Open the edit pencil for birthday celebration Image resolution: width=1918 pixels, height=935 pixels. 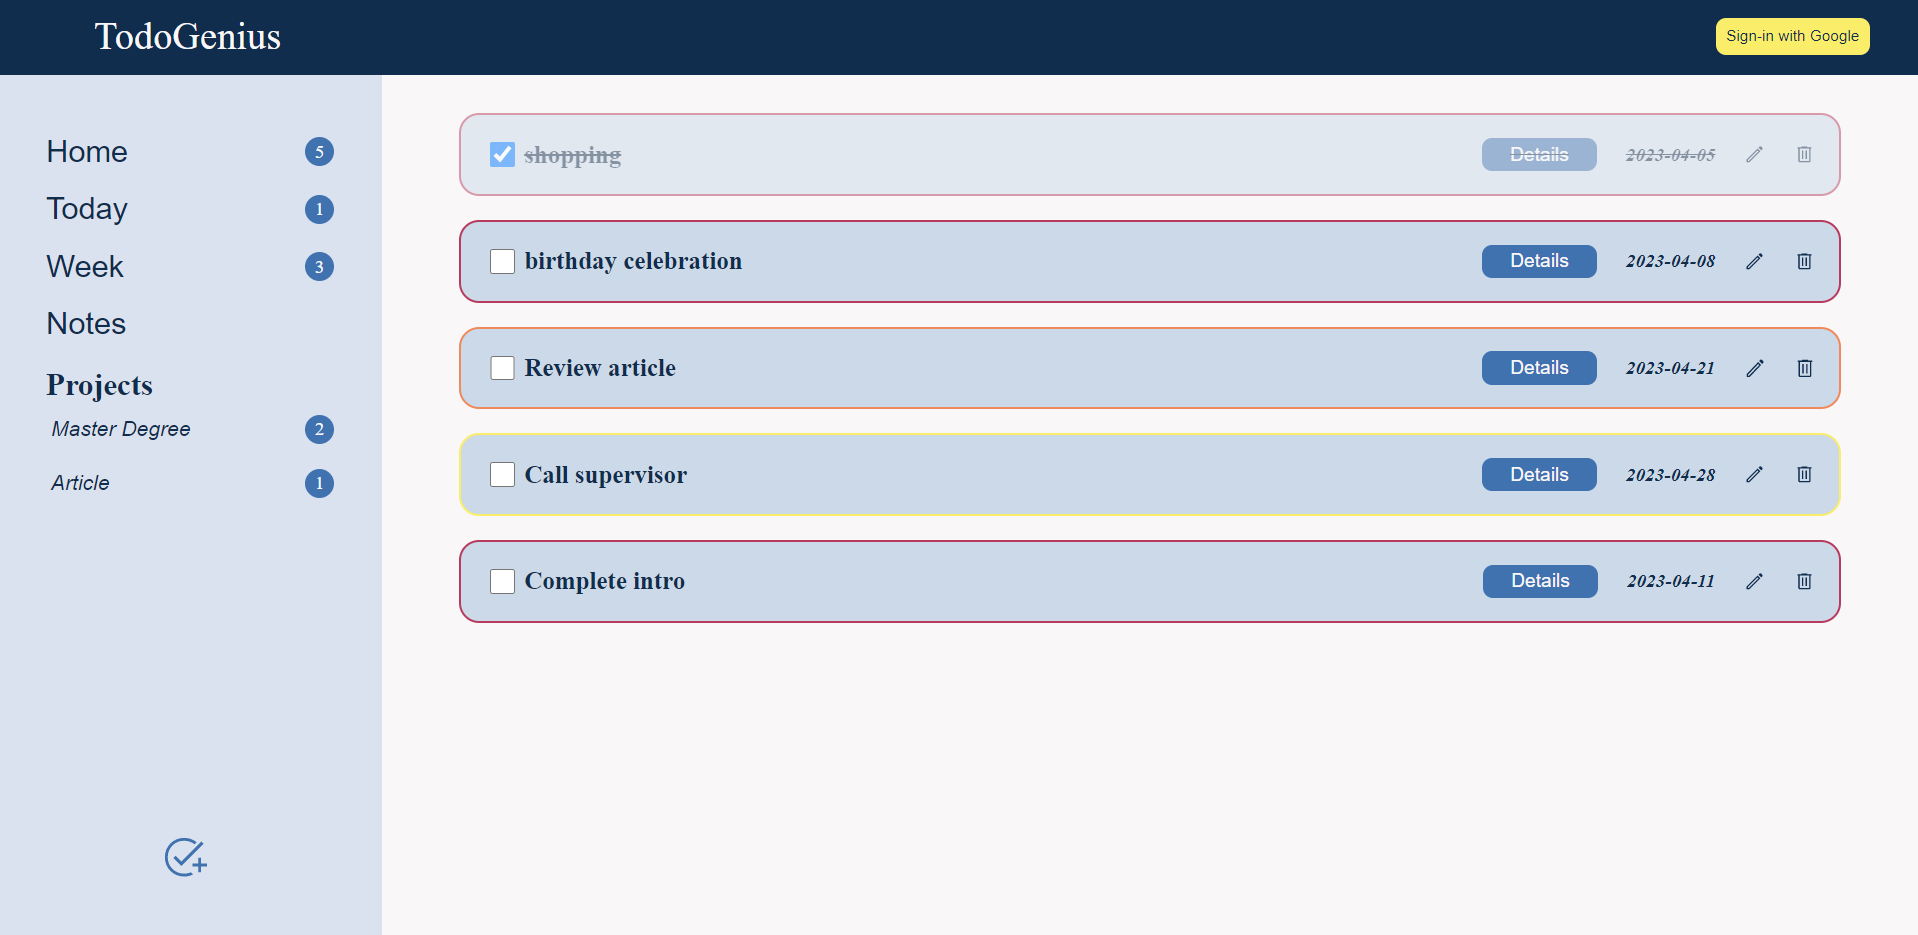point(1754,261)
